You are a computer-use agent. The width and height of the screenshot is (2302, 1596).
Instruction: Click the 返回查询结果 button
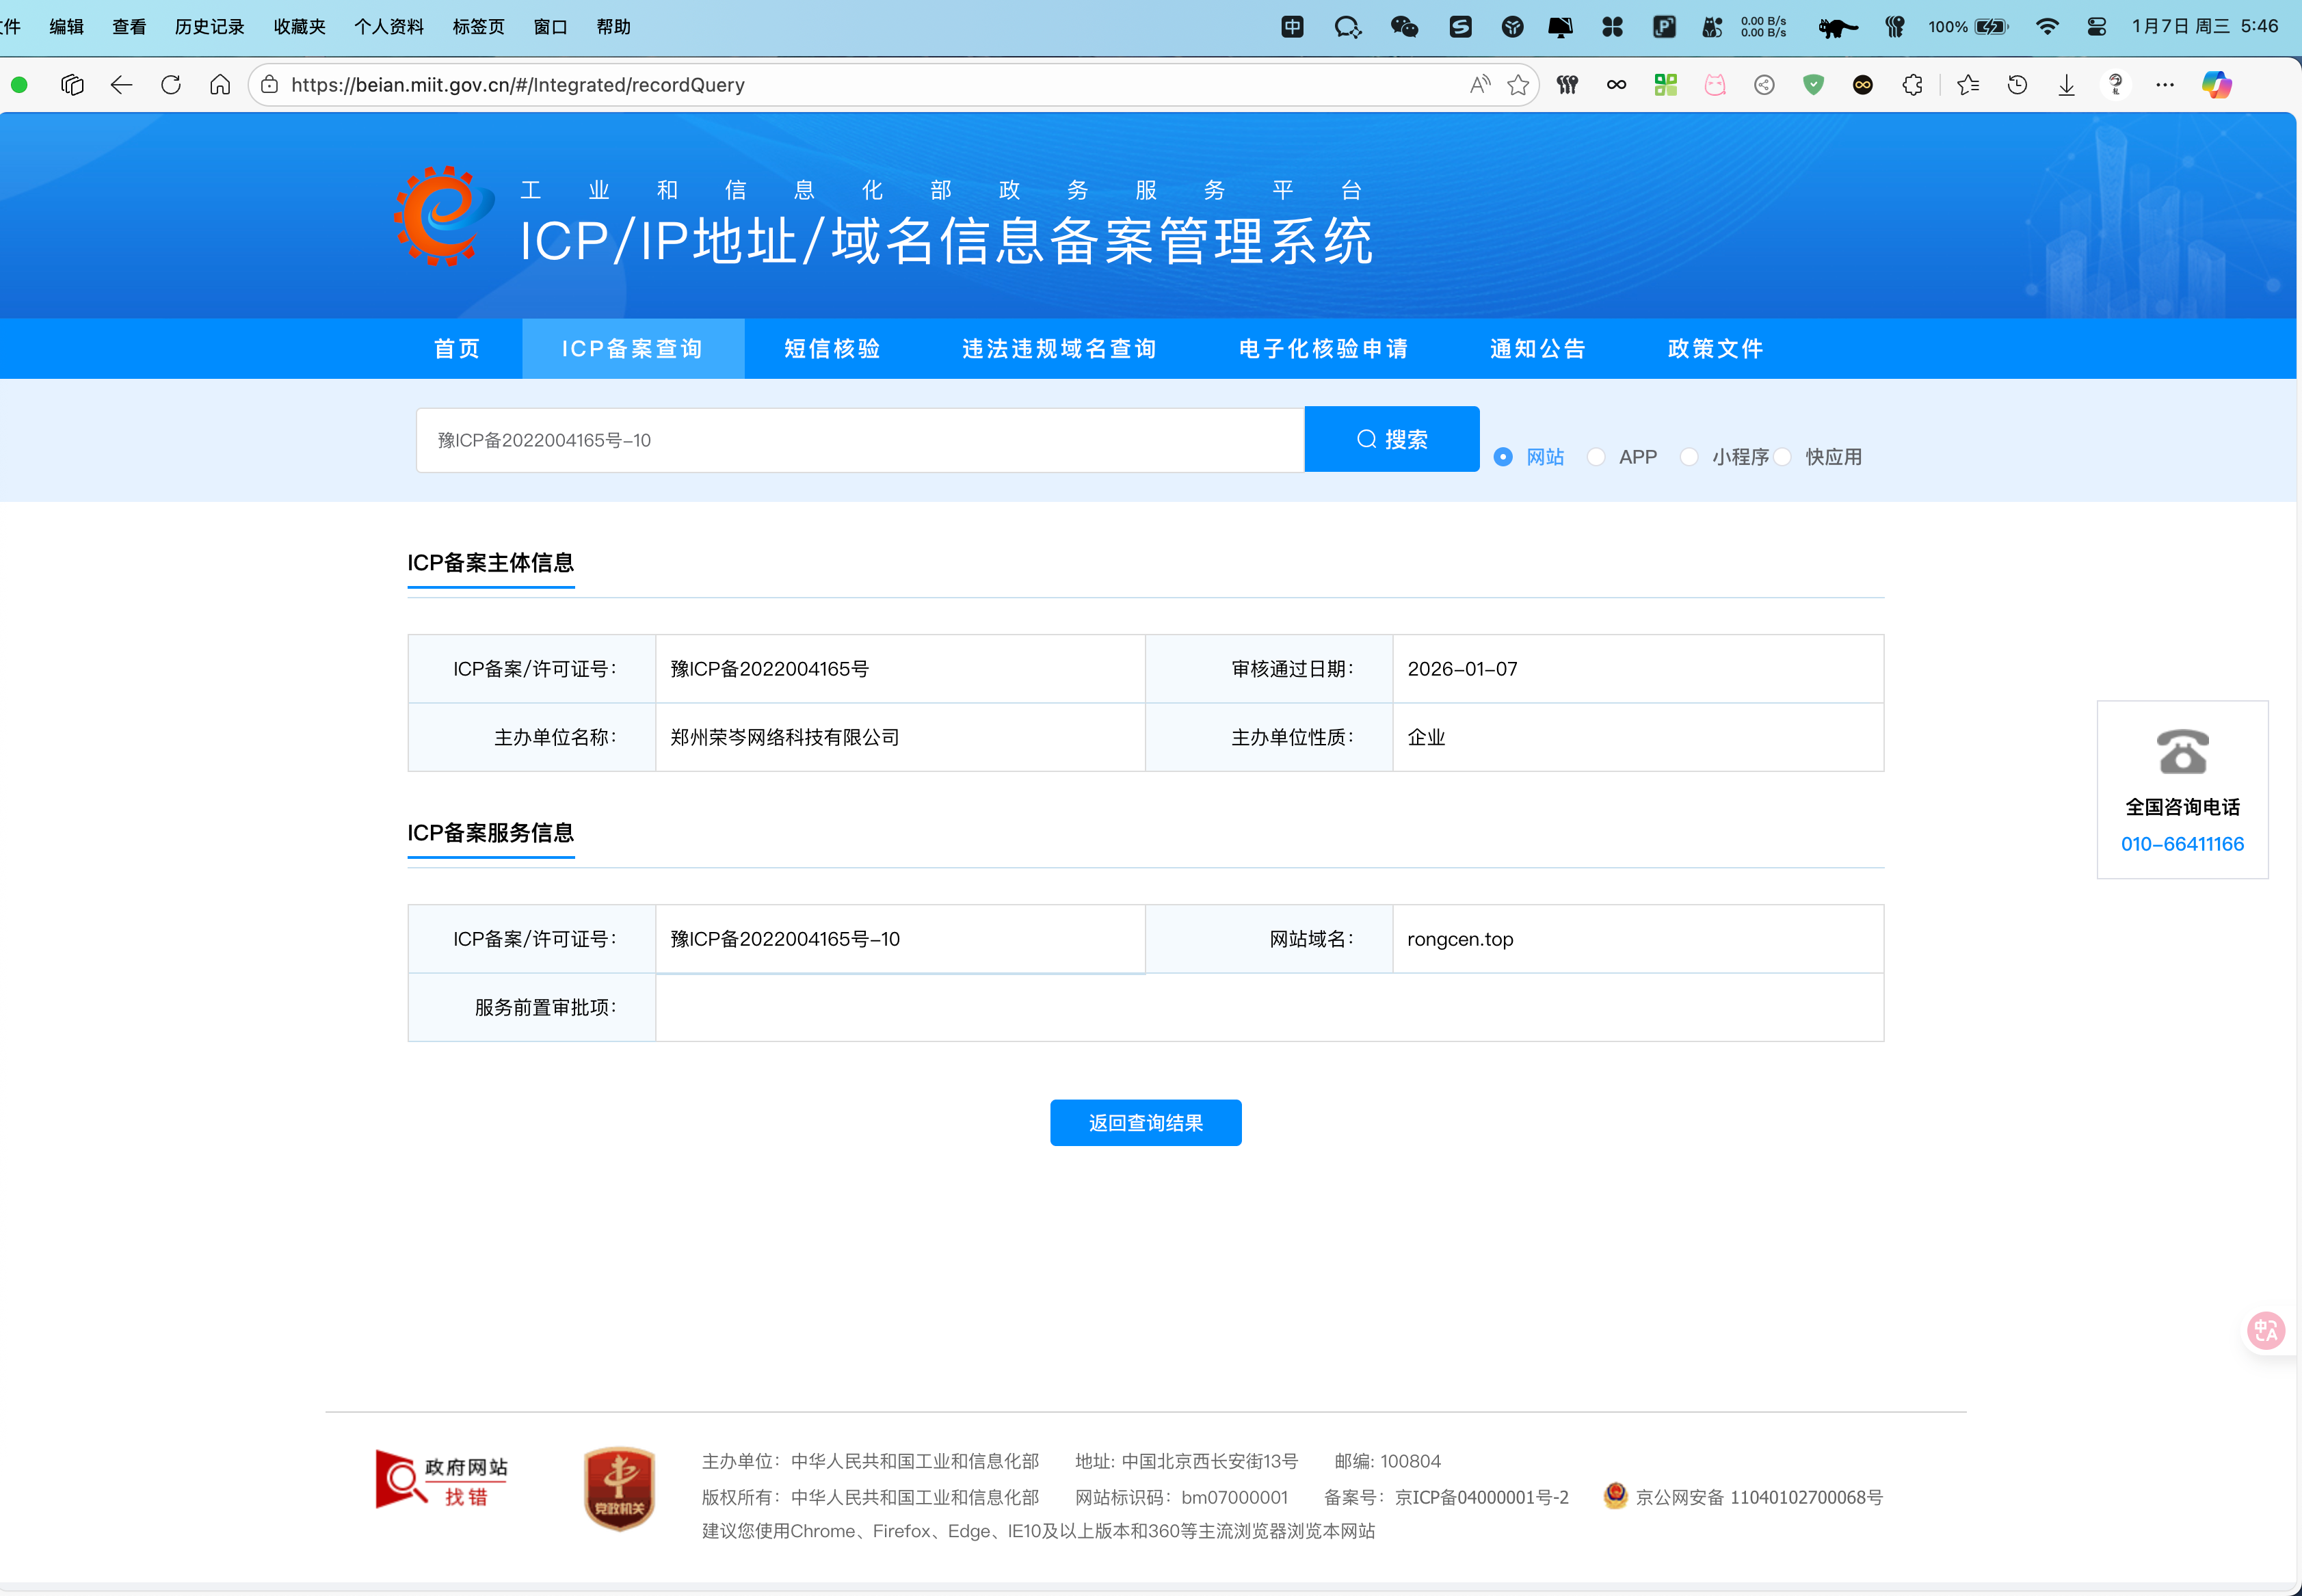coord(1145,1123)
